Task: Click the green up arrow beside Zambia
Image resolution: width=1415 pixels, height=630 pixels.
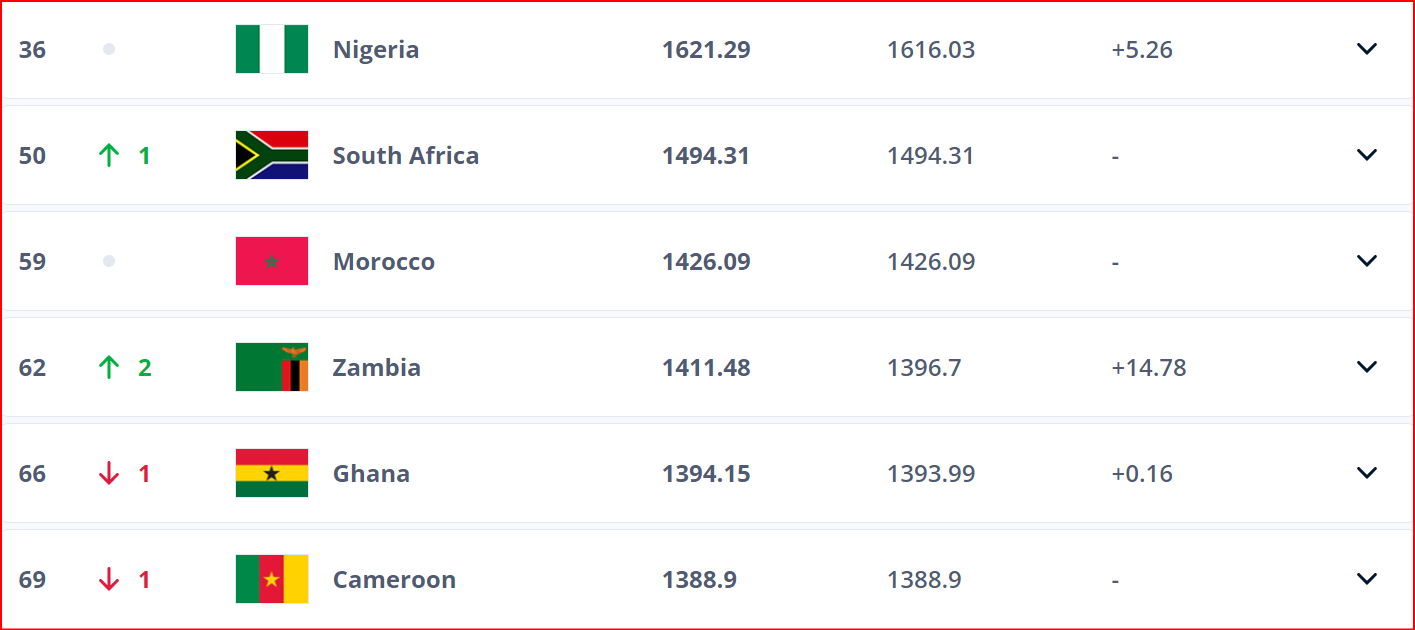Action: pyautogui.click(x=109, y=367)
